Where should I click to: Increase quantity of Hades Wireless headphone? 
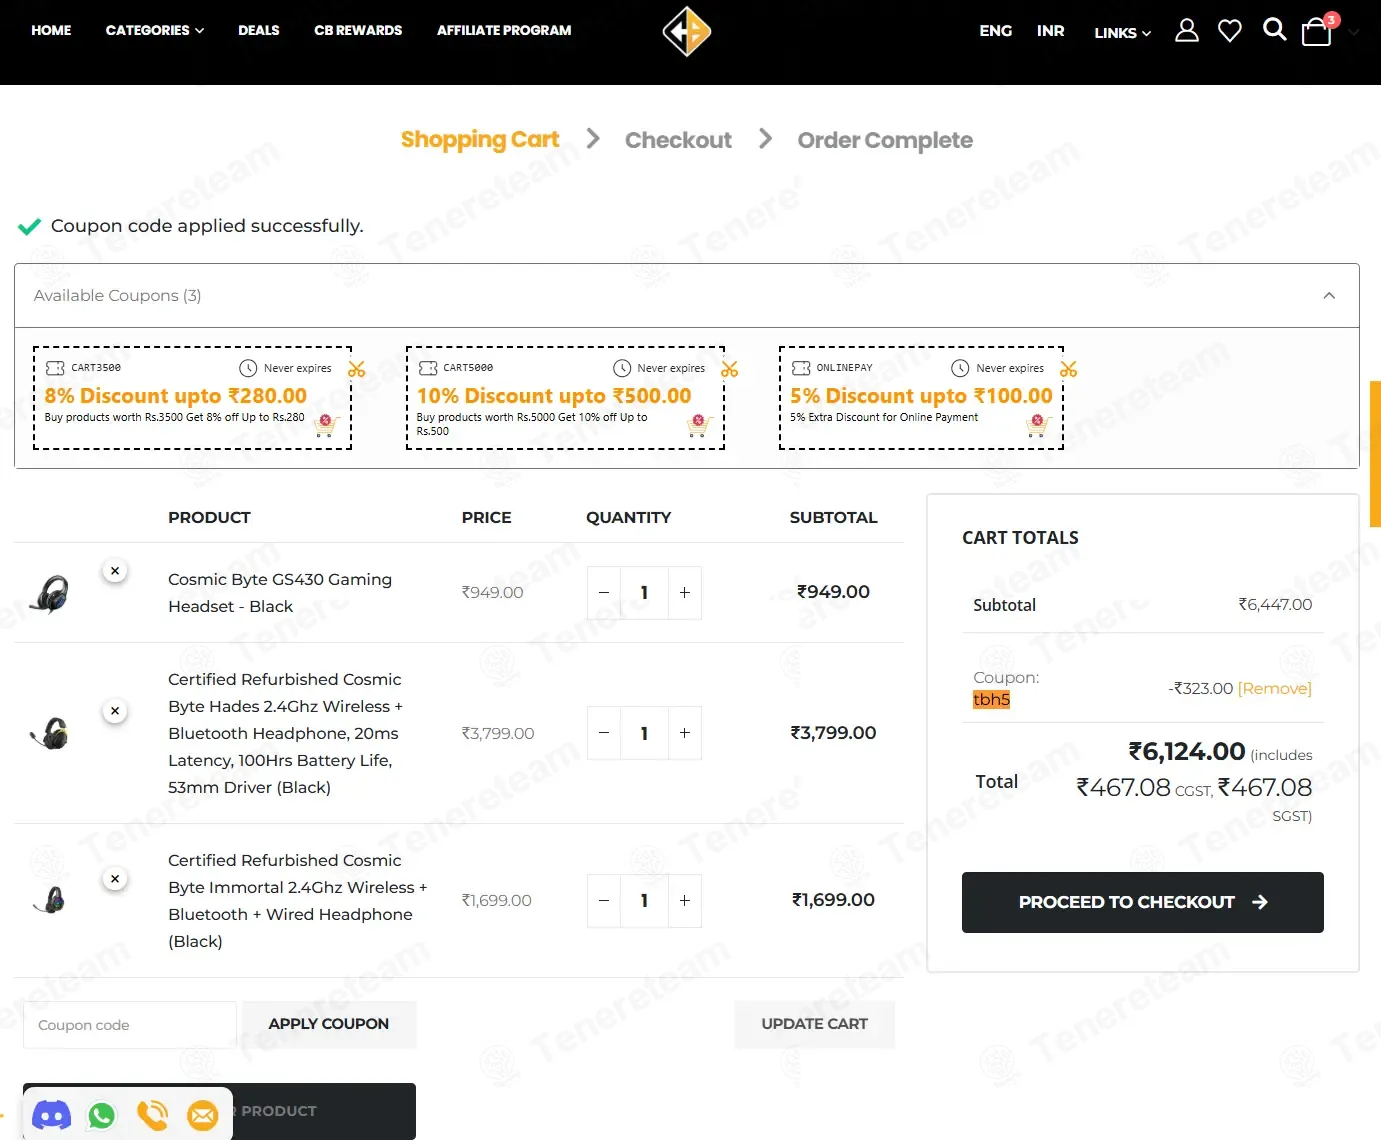pyautogui.click(x=685, y=733)
